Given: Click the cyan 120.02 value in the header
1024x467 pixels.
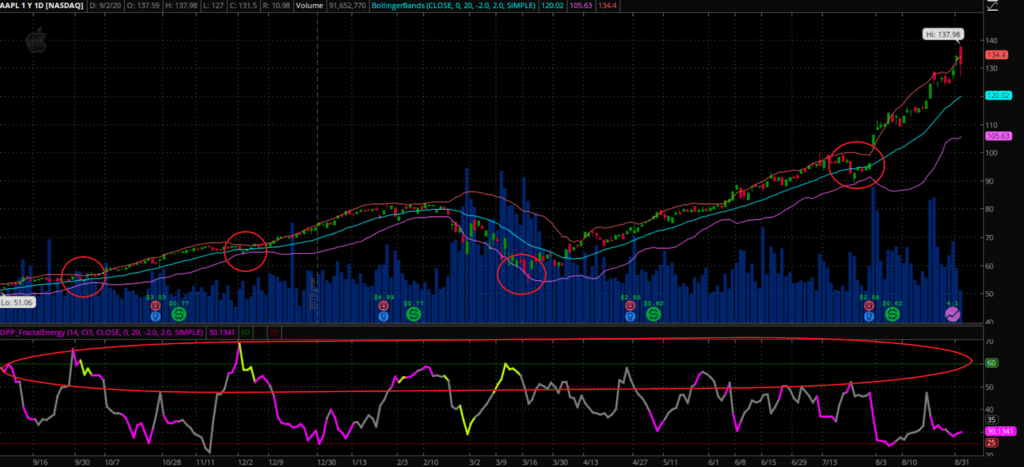Looking at the screenshot, I should (x=550, y=5).
